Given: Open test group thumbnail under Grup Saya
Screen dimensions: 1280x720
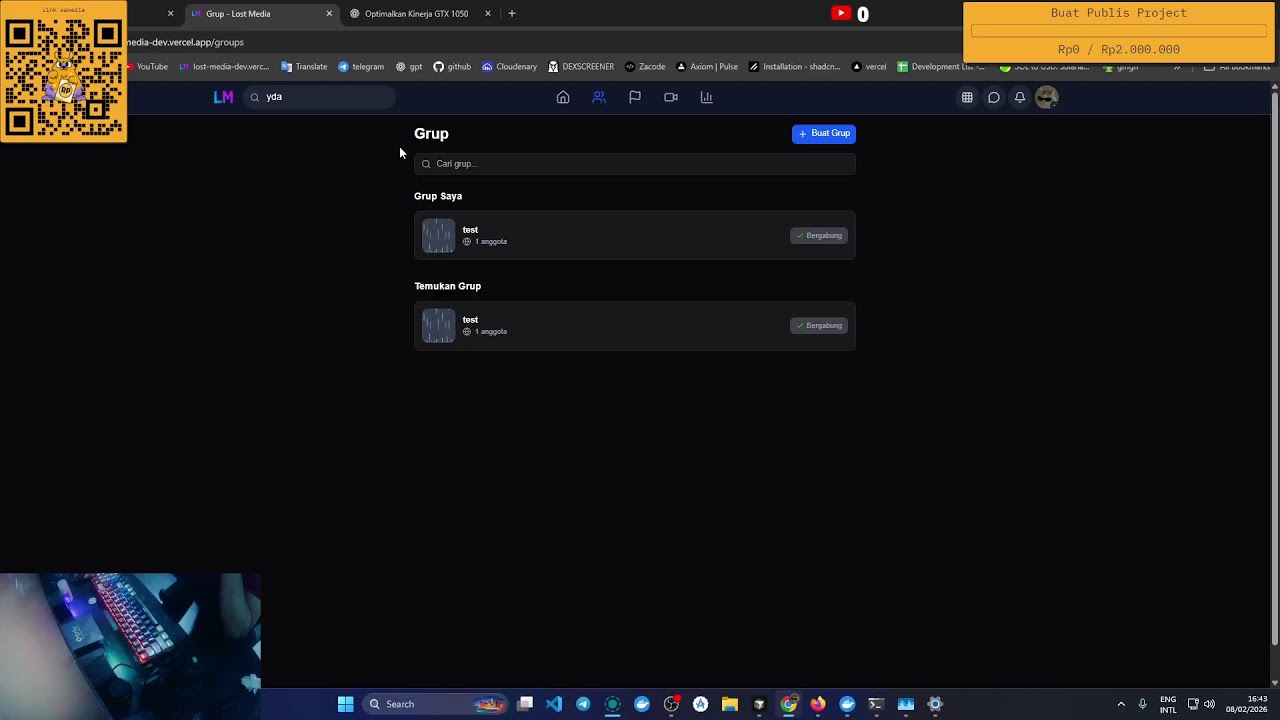Looking at the screenshot, I should 438,236.
